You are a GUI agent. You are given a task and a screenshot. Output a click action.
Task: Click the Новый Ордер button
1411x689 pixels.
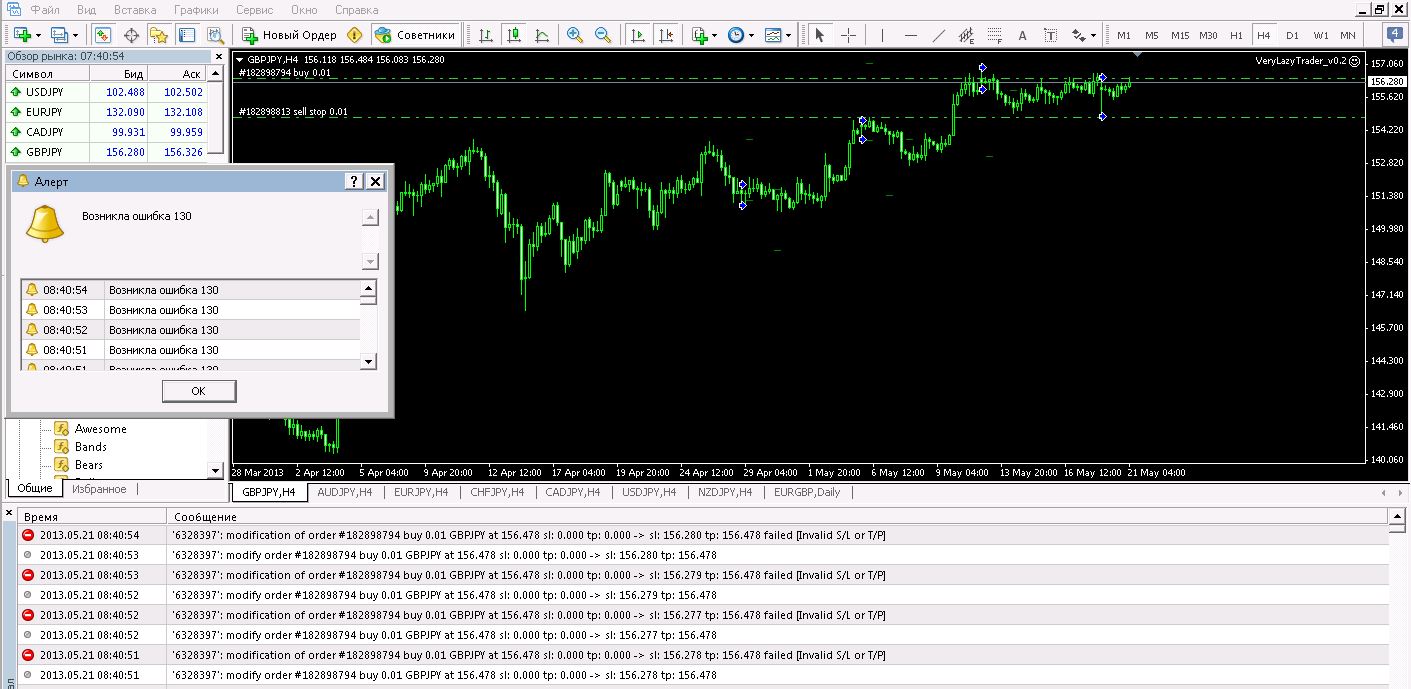click(x=290, y=35)
